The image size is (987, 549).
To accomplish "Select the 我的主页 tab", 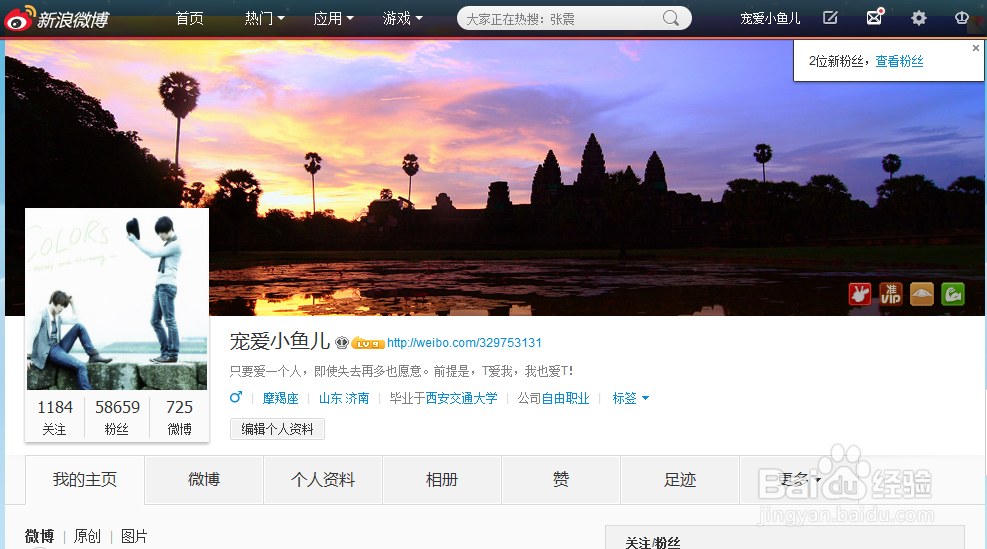I will coord(85,480).
